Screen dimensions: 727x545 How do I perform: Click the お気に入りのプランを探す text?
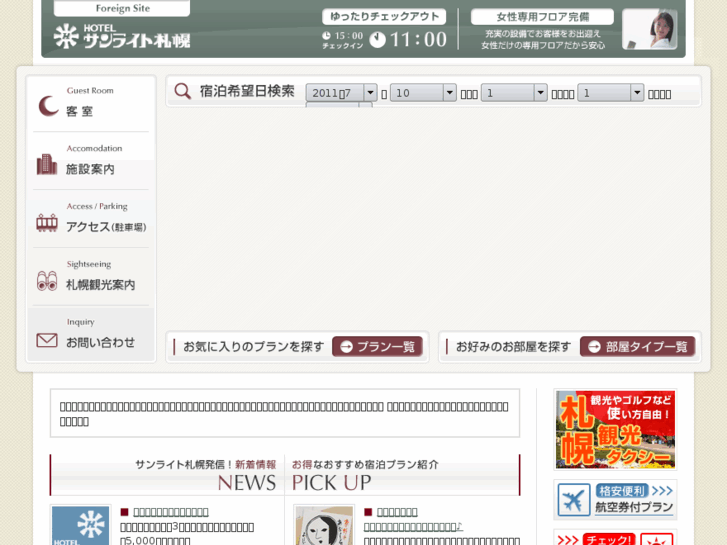pos(253,347)
